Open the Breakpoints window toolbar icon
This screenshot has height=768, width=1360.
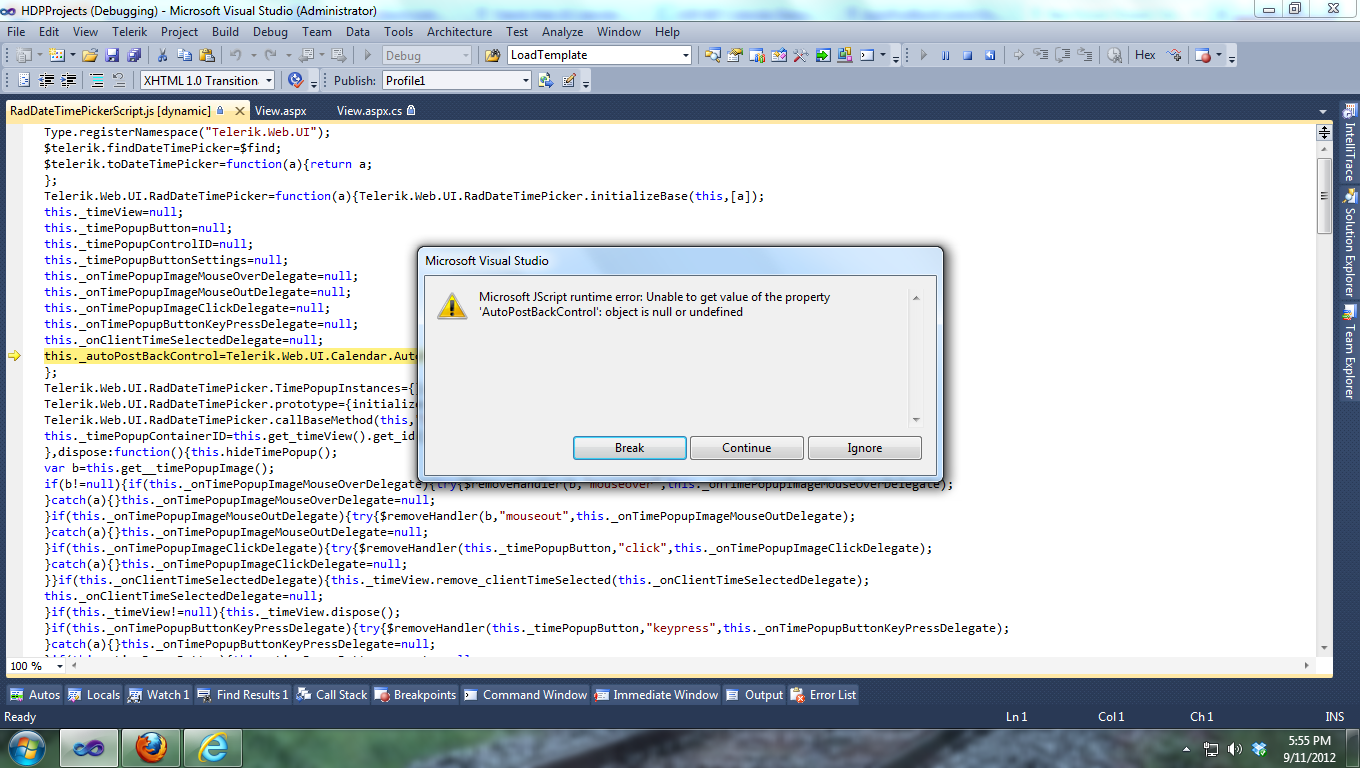coord(1203,55)
